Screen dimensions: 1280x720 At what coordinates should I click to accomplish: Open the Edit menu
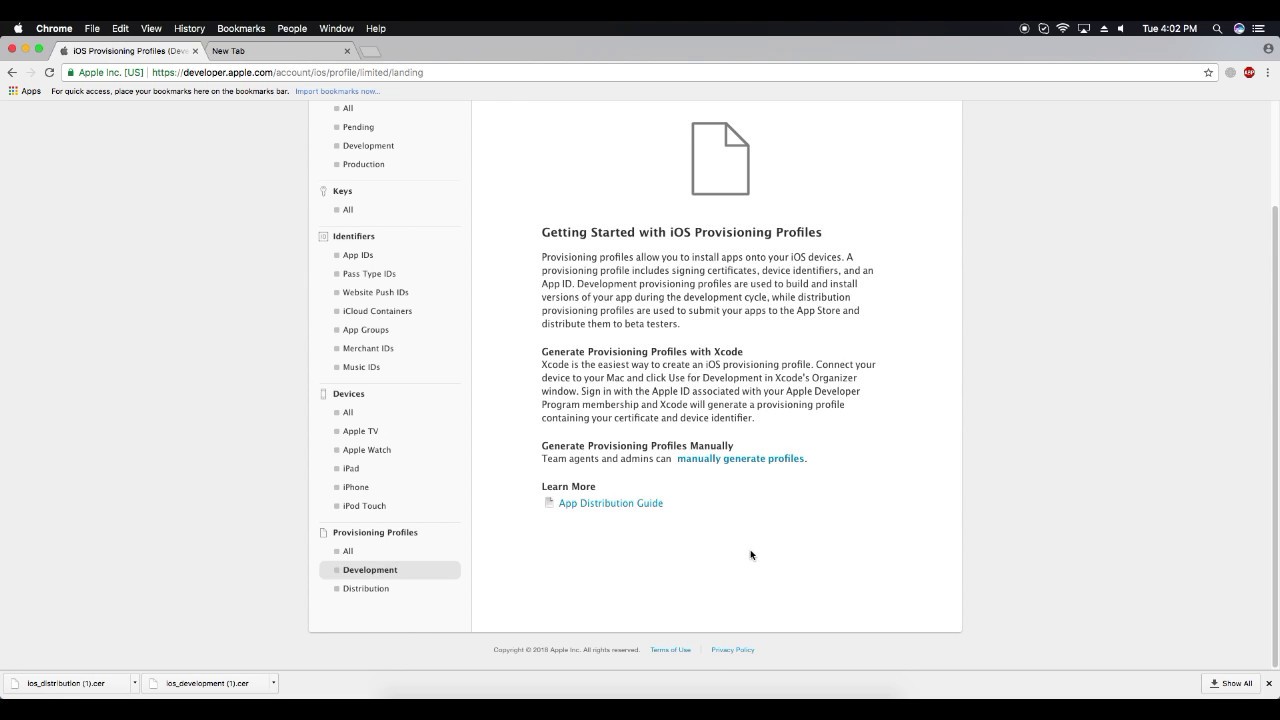pos(120,28)
